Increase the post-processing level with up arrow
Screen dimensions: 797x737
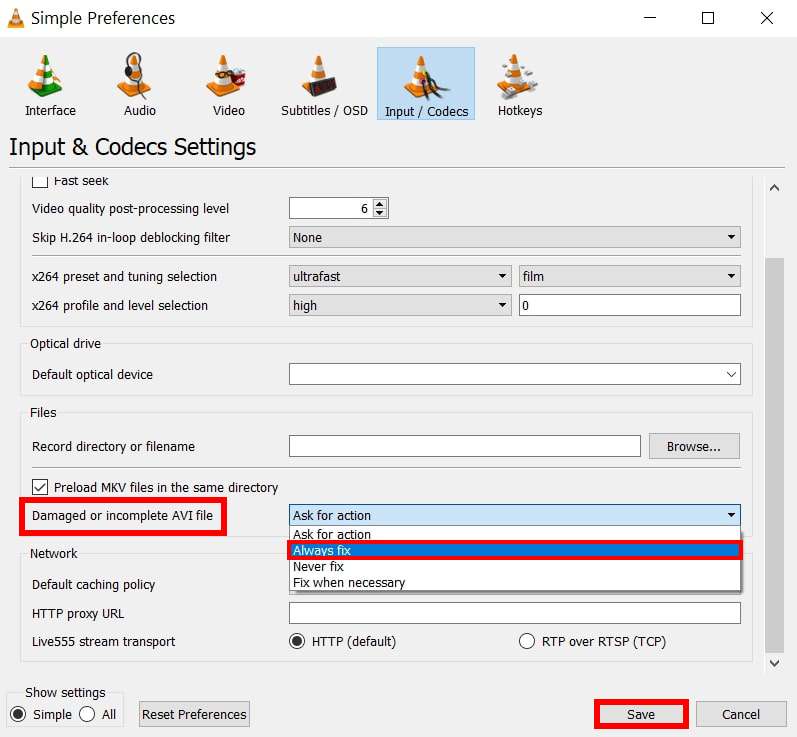pyautogui.click(x=380, y=203)
